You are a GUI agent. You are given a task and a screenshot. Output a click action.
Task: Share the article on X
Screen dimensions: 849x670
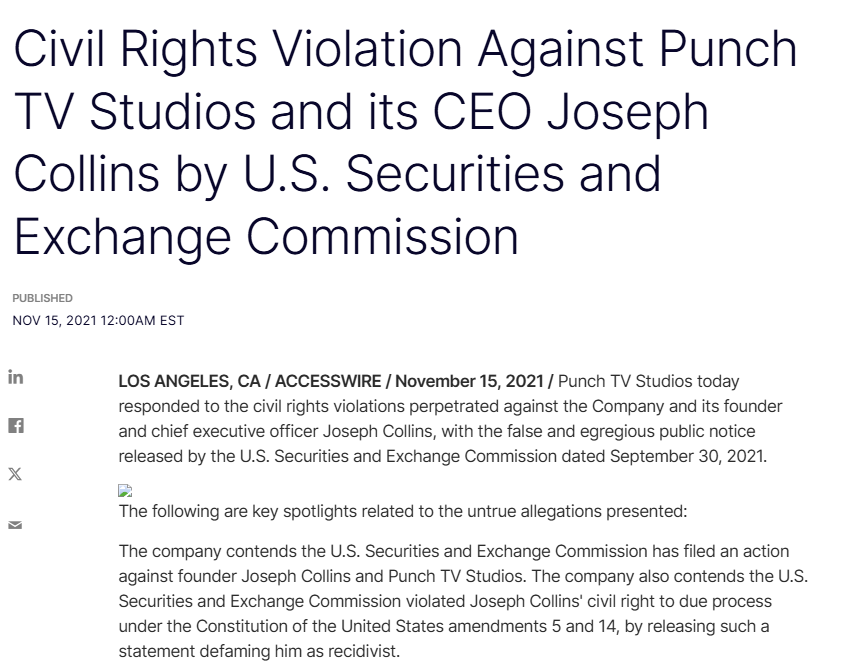tap(15, 475)
